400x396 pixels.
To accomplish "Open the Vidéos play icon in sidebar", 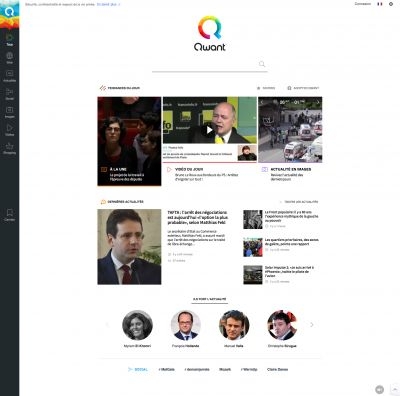I will click(9, 128).
